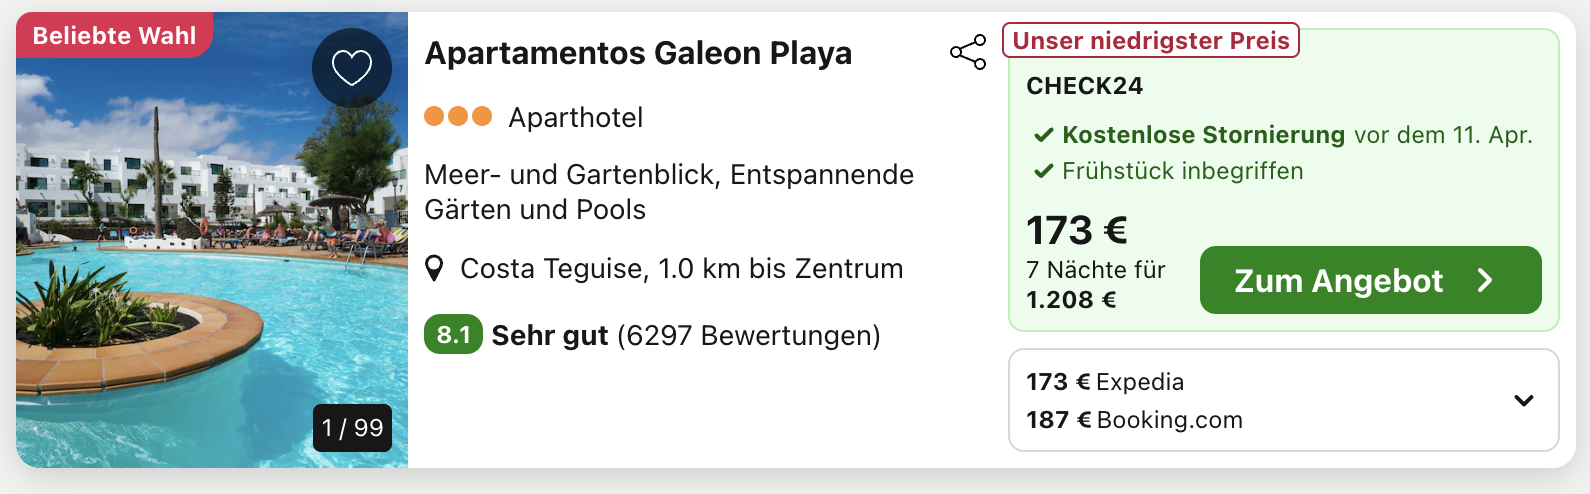
Task: Click the Unser niedrigster Preis label
Action: click(1150, 41)
